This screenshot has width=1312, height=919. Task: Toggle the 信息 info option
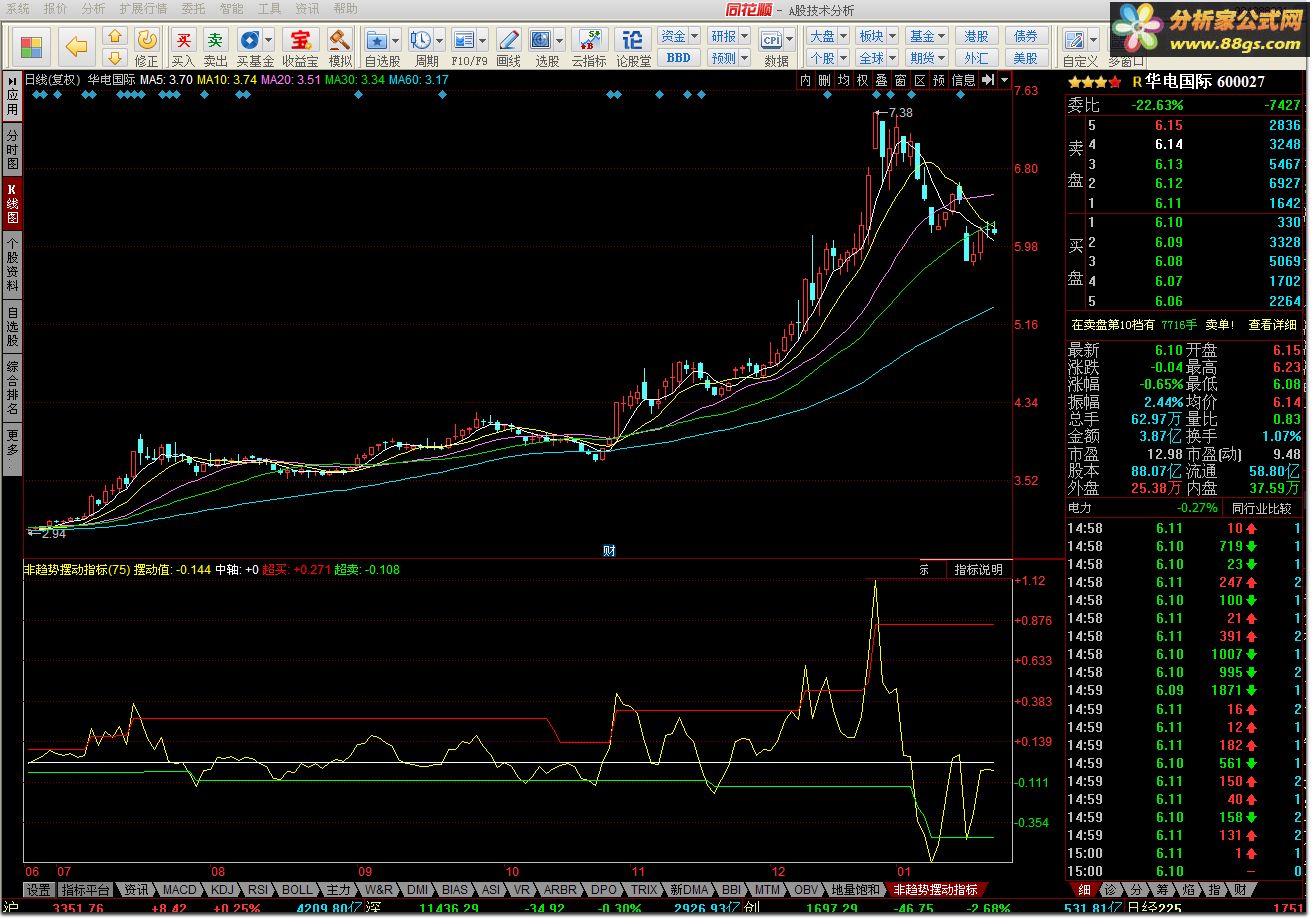coord(963,80)
